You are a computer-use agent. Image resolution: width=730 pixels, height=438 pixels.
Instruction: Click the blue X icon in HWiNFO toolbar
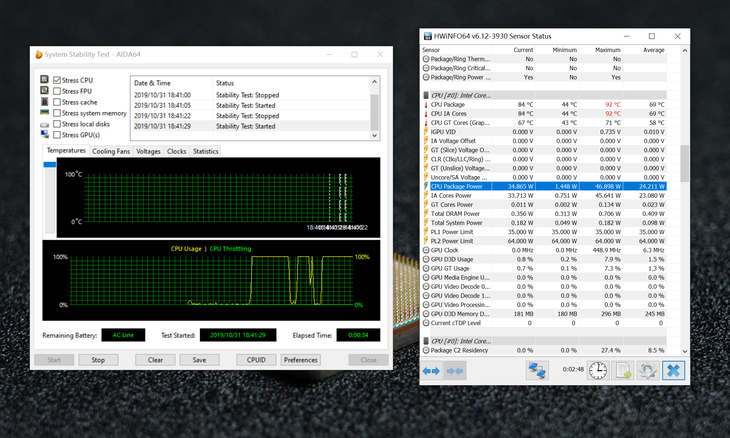pos(673,370)
